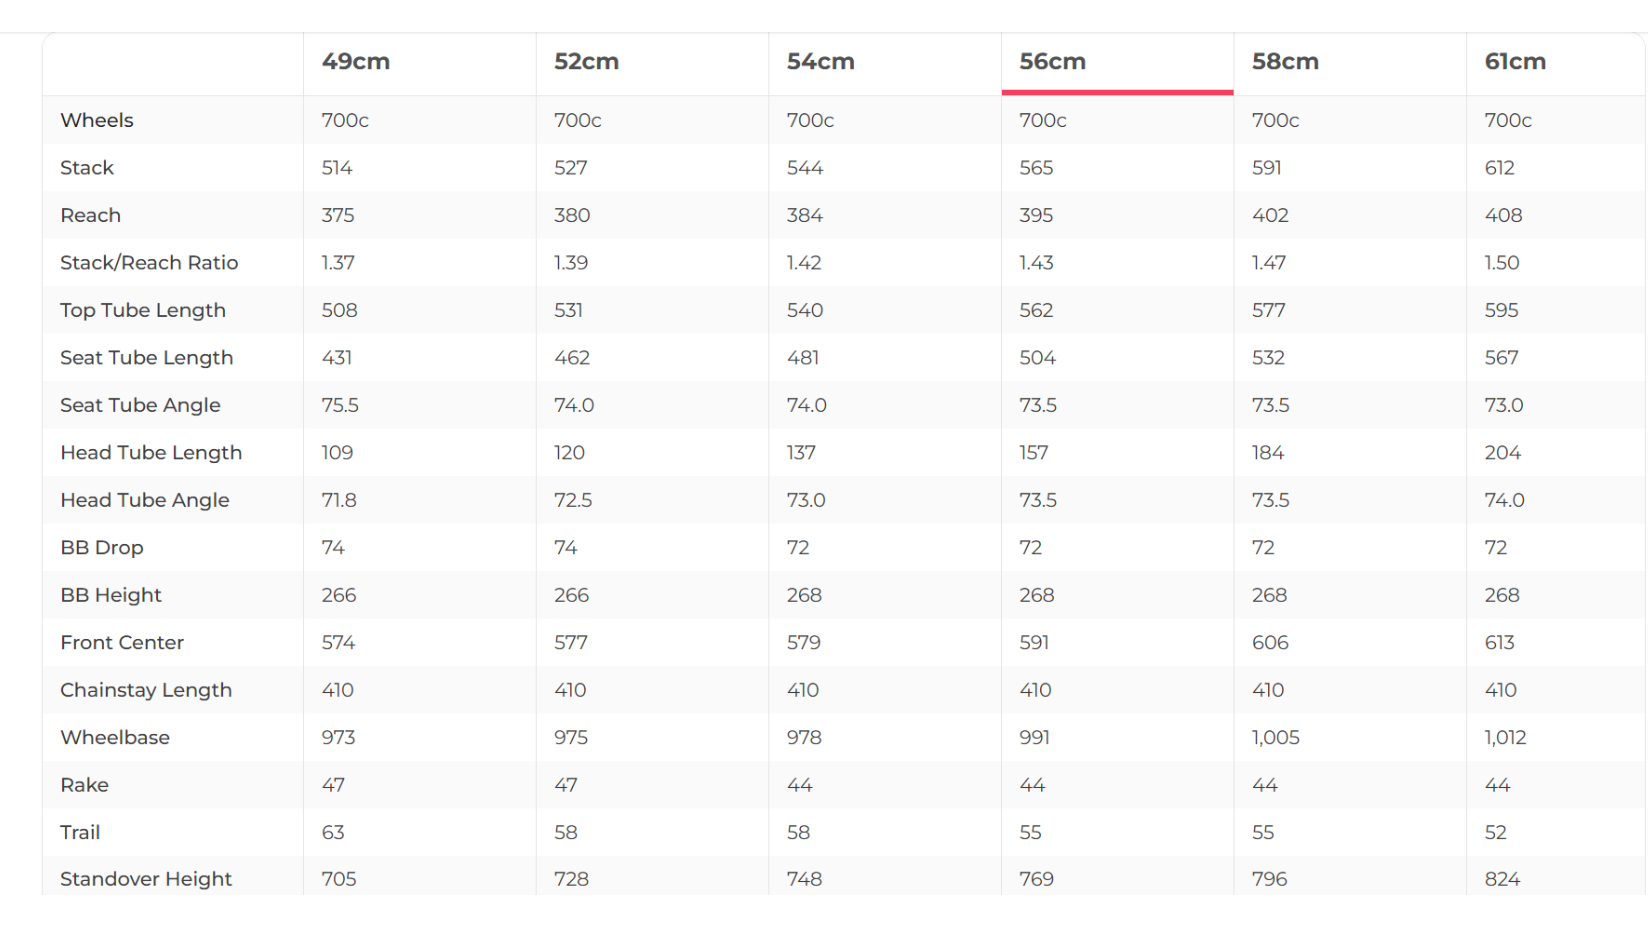1648x927 pixels.
Task: Click the BB Drop row label
Action: click(x=102, y=548)
